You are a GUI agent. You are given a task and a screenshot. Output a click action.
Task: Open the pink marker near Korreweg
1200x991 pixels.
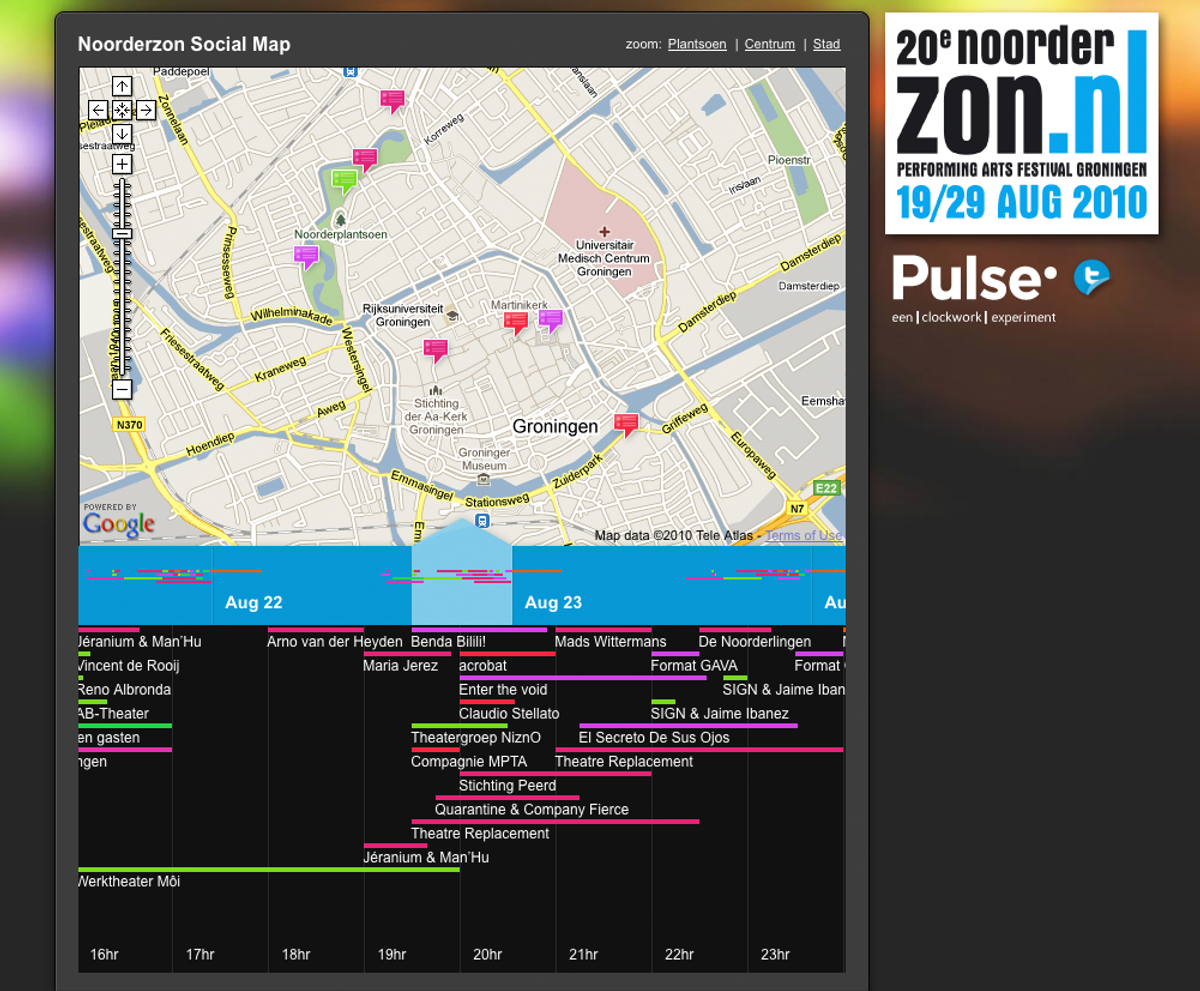(x=392, y=100)
